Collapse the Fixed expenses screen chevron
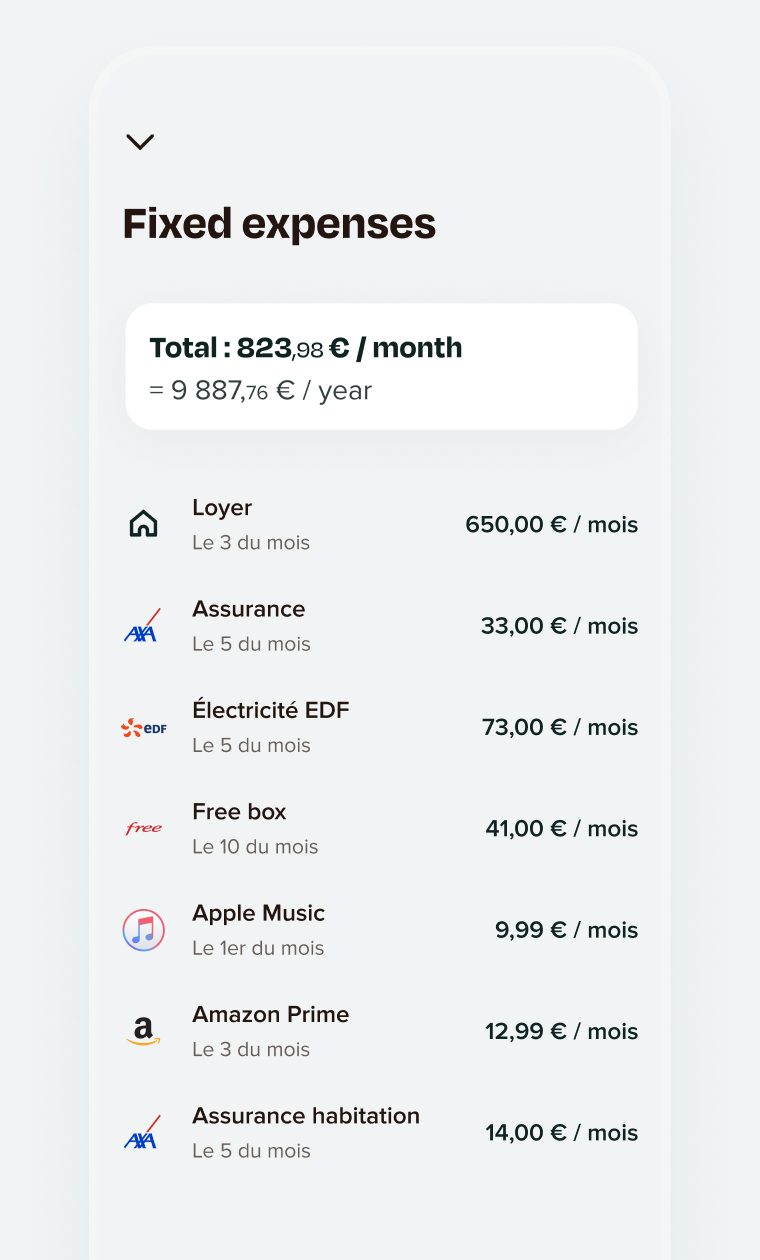Image resolution: width=760 pixels, height=1260 pixels. click(140, 142)
